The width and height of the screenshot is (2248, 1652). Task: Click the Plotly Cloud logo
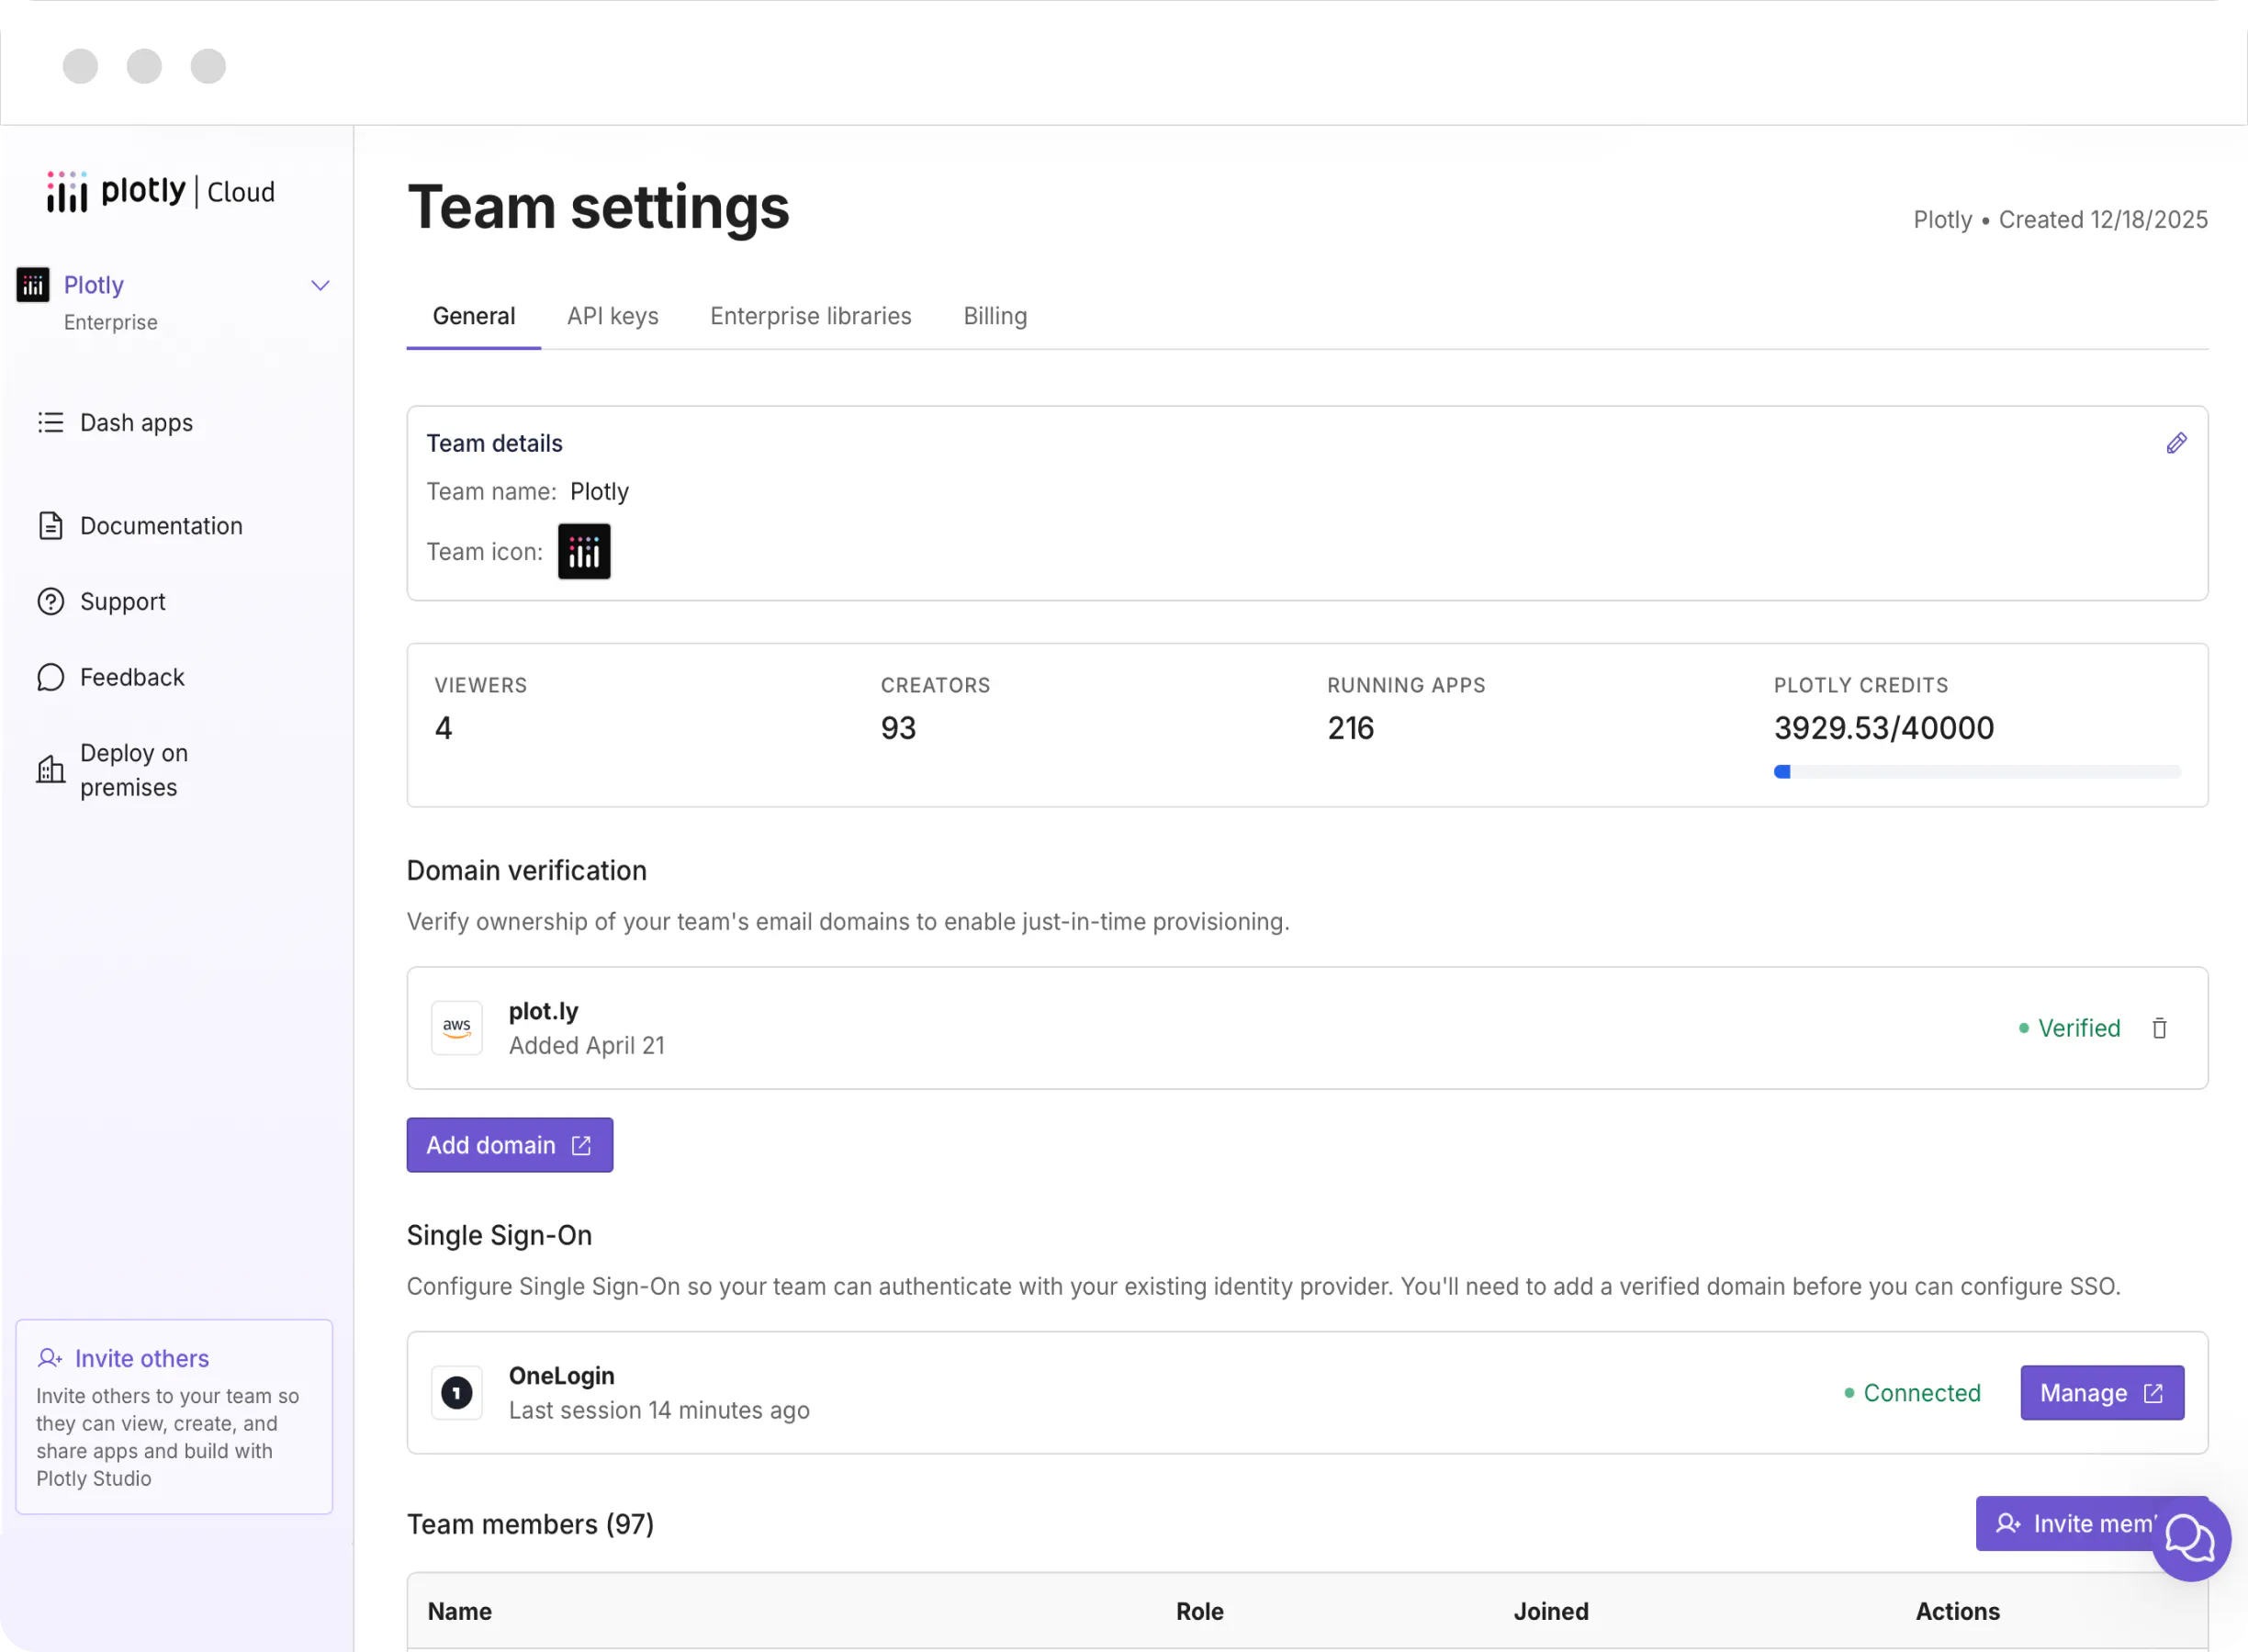tap(161, 191)
